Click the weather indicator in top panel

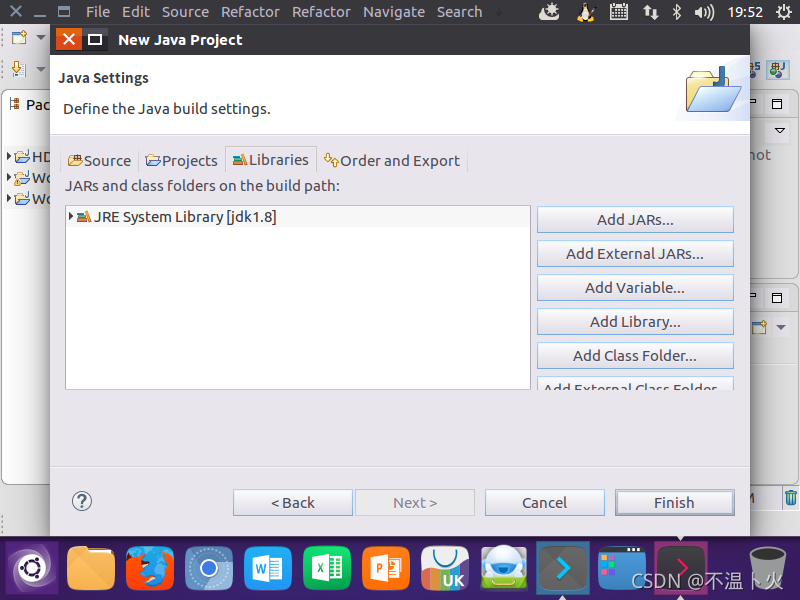(549, 12)
